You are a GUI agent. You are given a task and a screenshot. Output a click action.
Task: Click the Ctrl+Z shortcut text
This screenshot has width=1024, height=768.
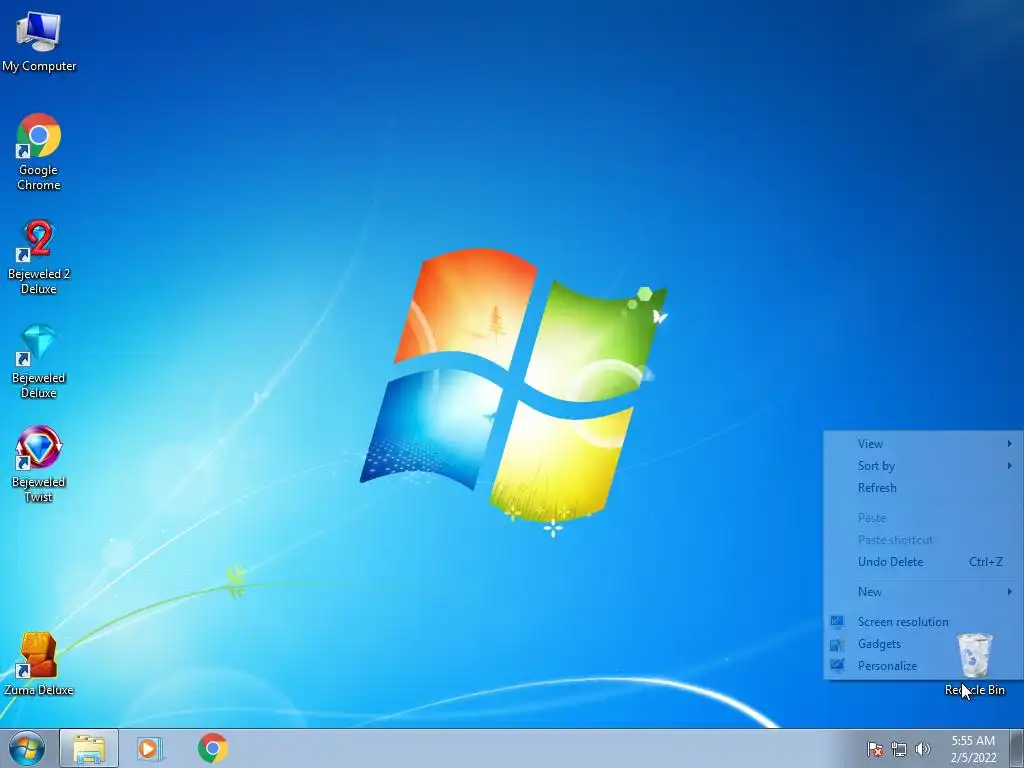(985, 562)
